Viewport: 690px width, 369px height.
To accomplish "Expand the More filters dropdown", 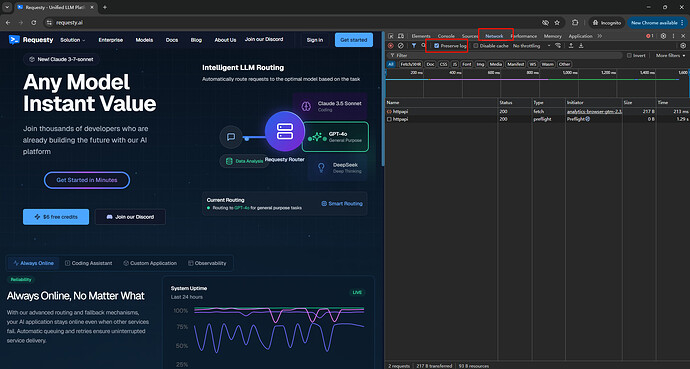I will click(670, 55).
